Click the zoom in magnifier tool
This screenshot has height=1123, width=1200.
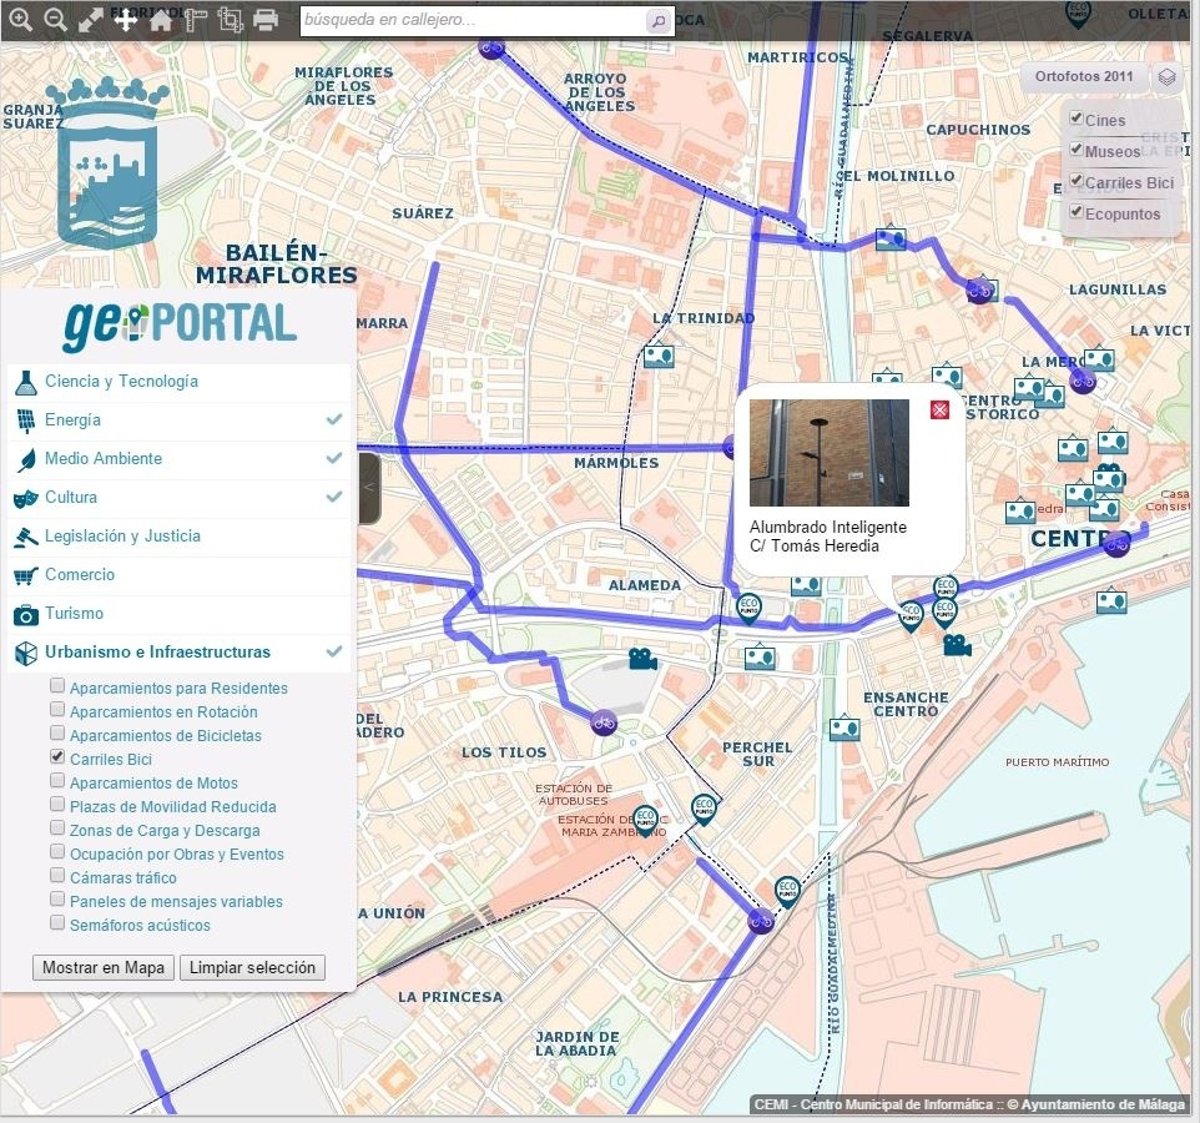coord(20,19)
